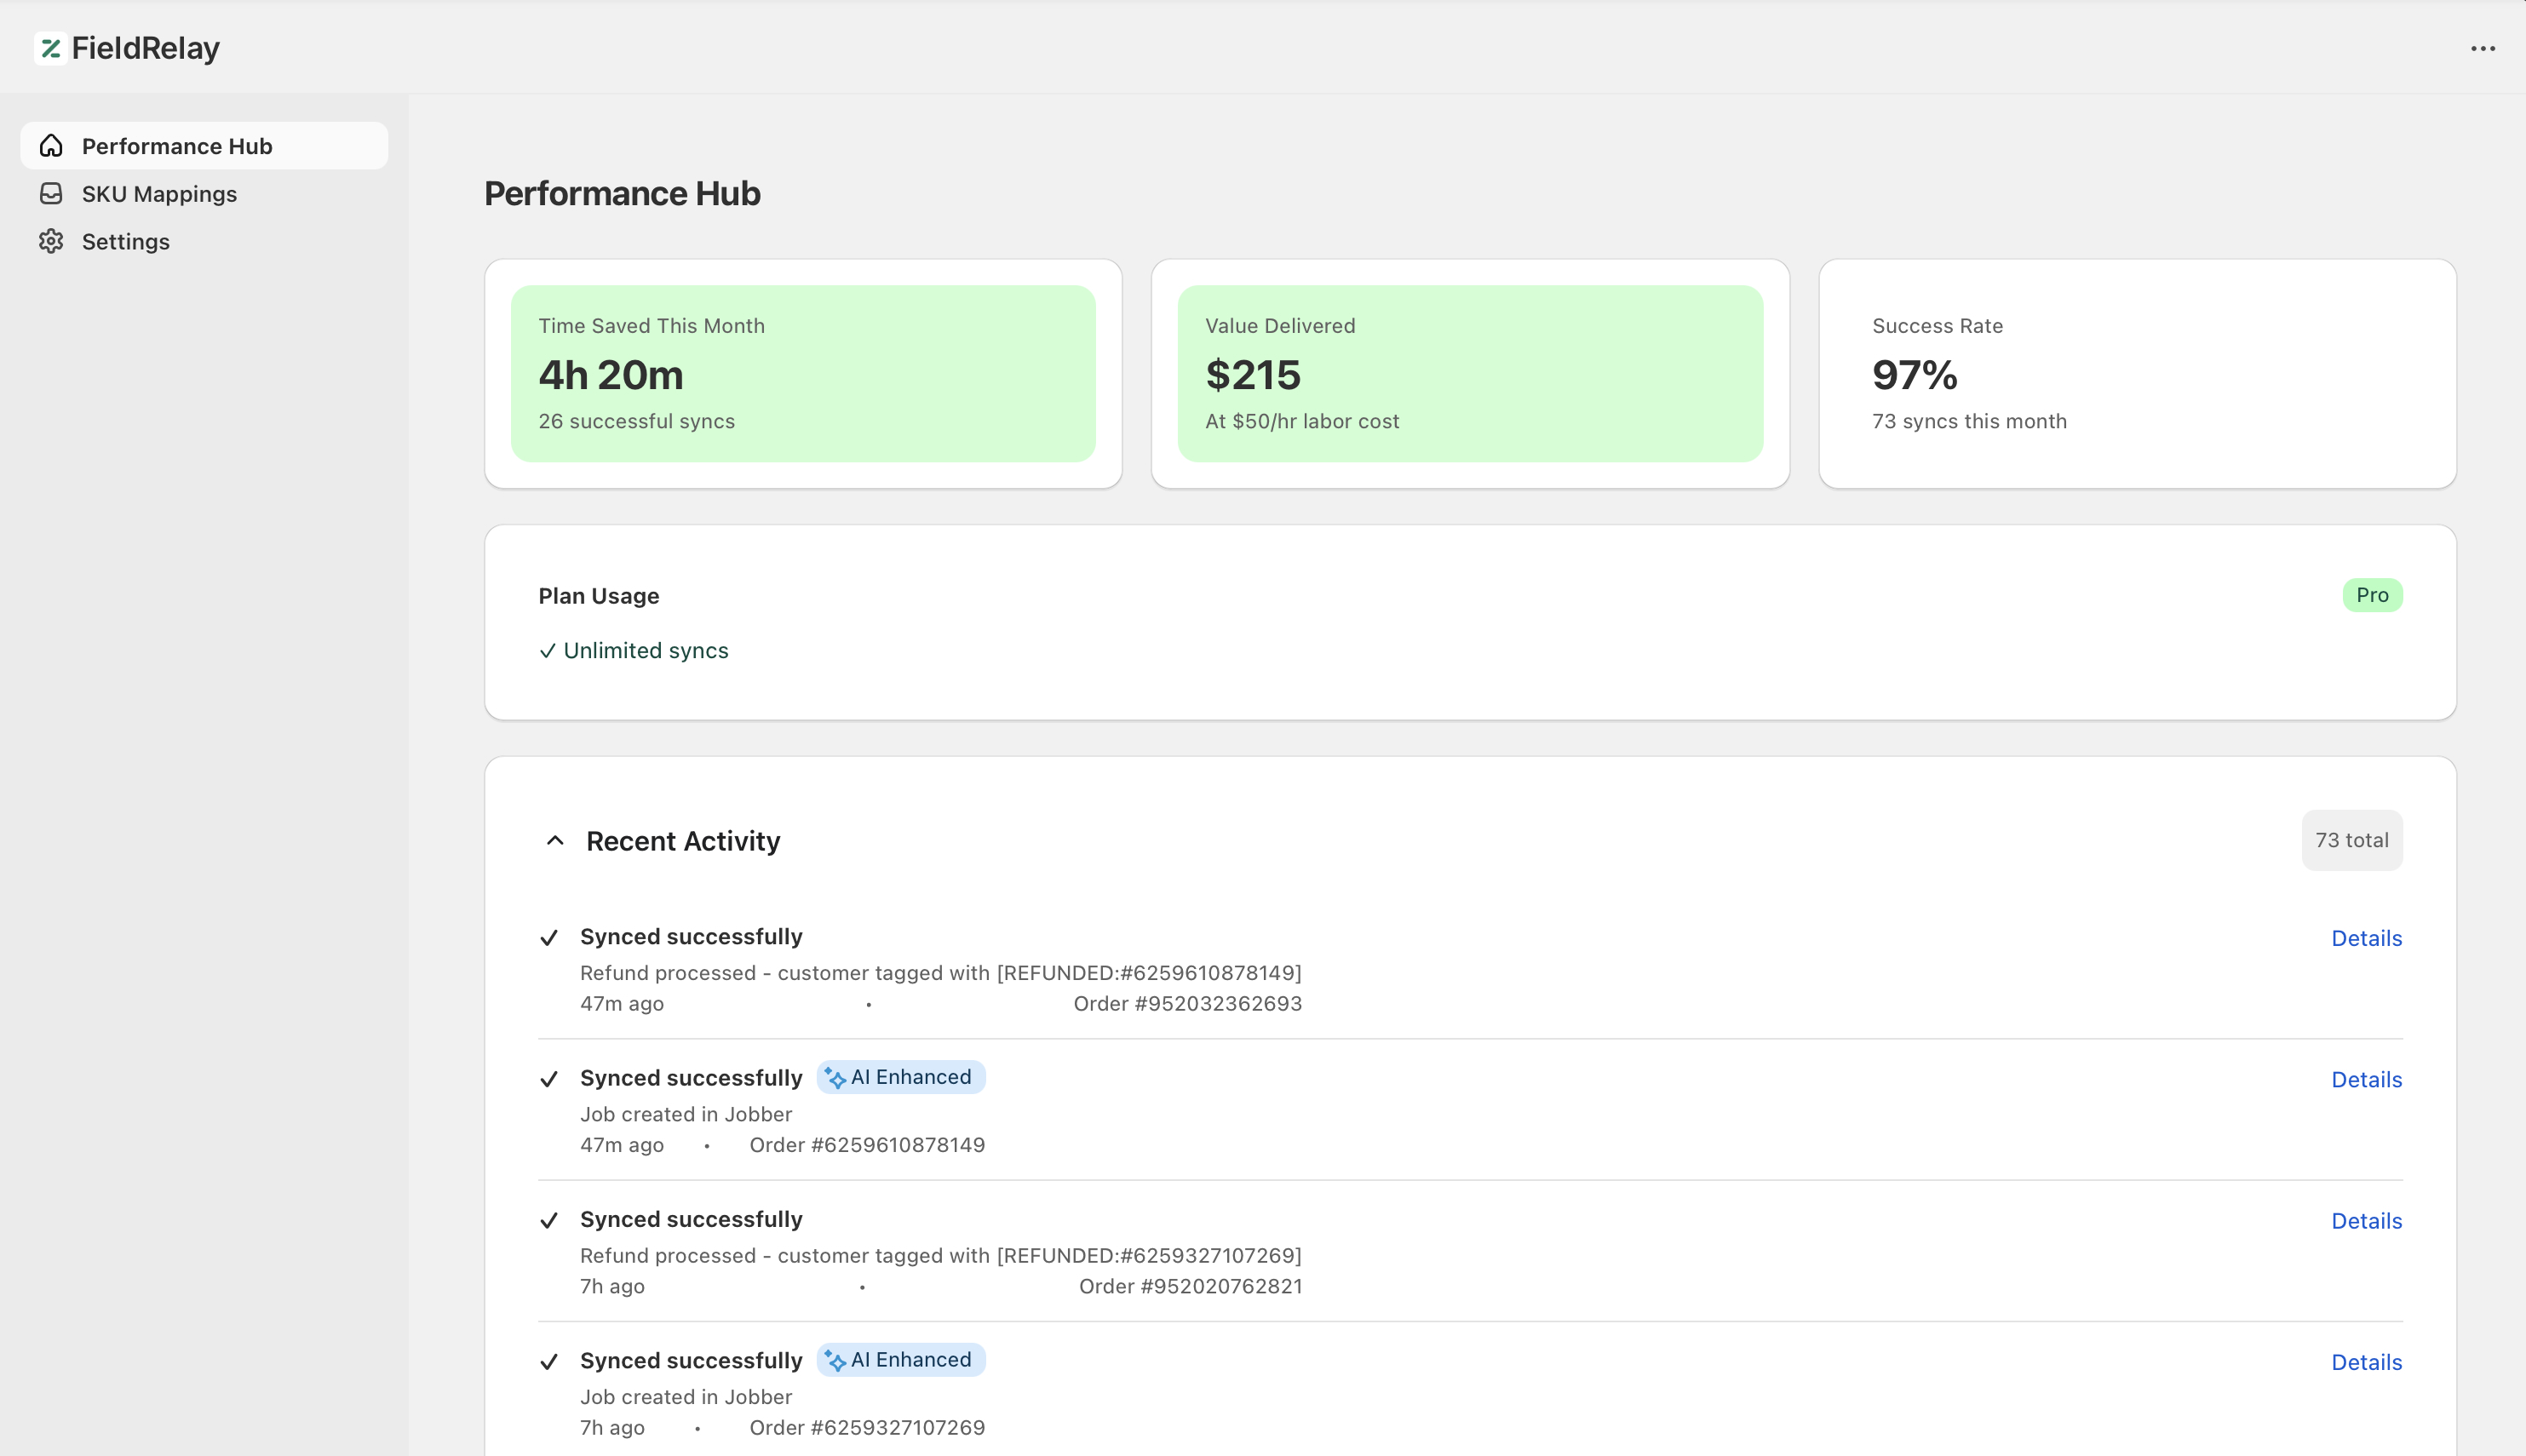View Details for order #6259327107269

(2365, 1362)
